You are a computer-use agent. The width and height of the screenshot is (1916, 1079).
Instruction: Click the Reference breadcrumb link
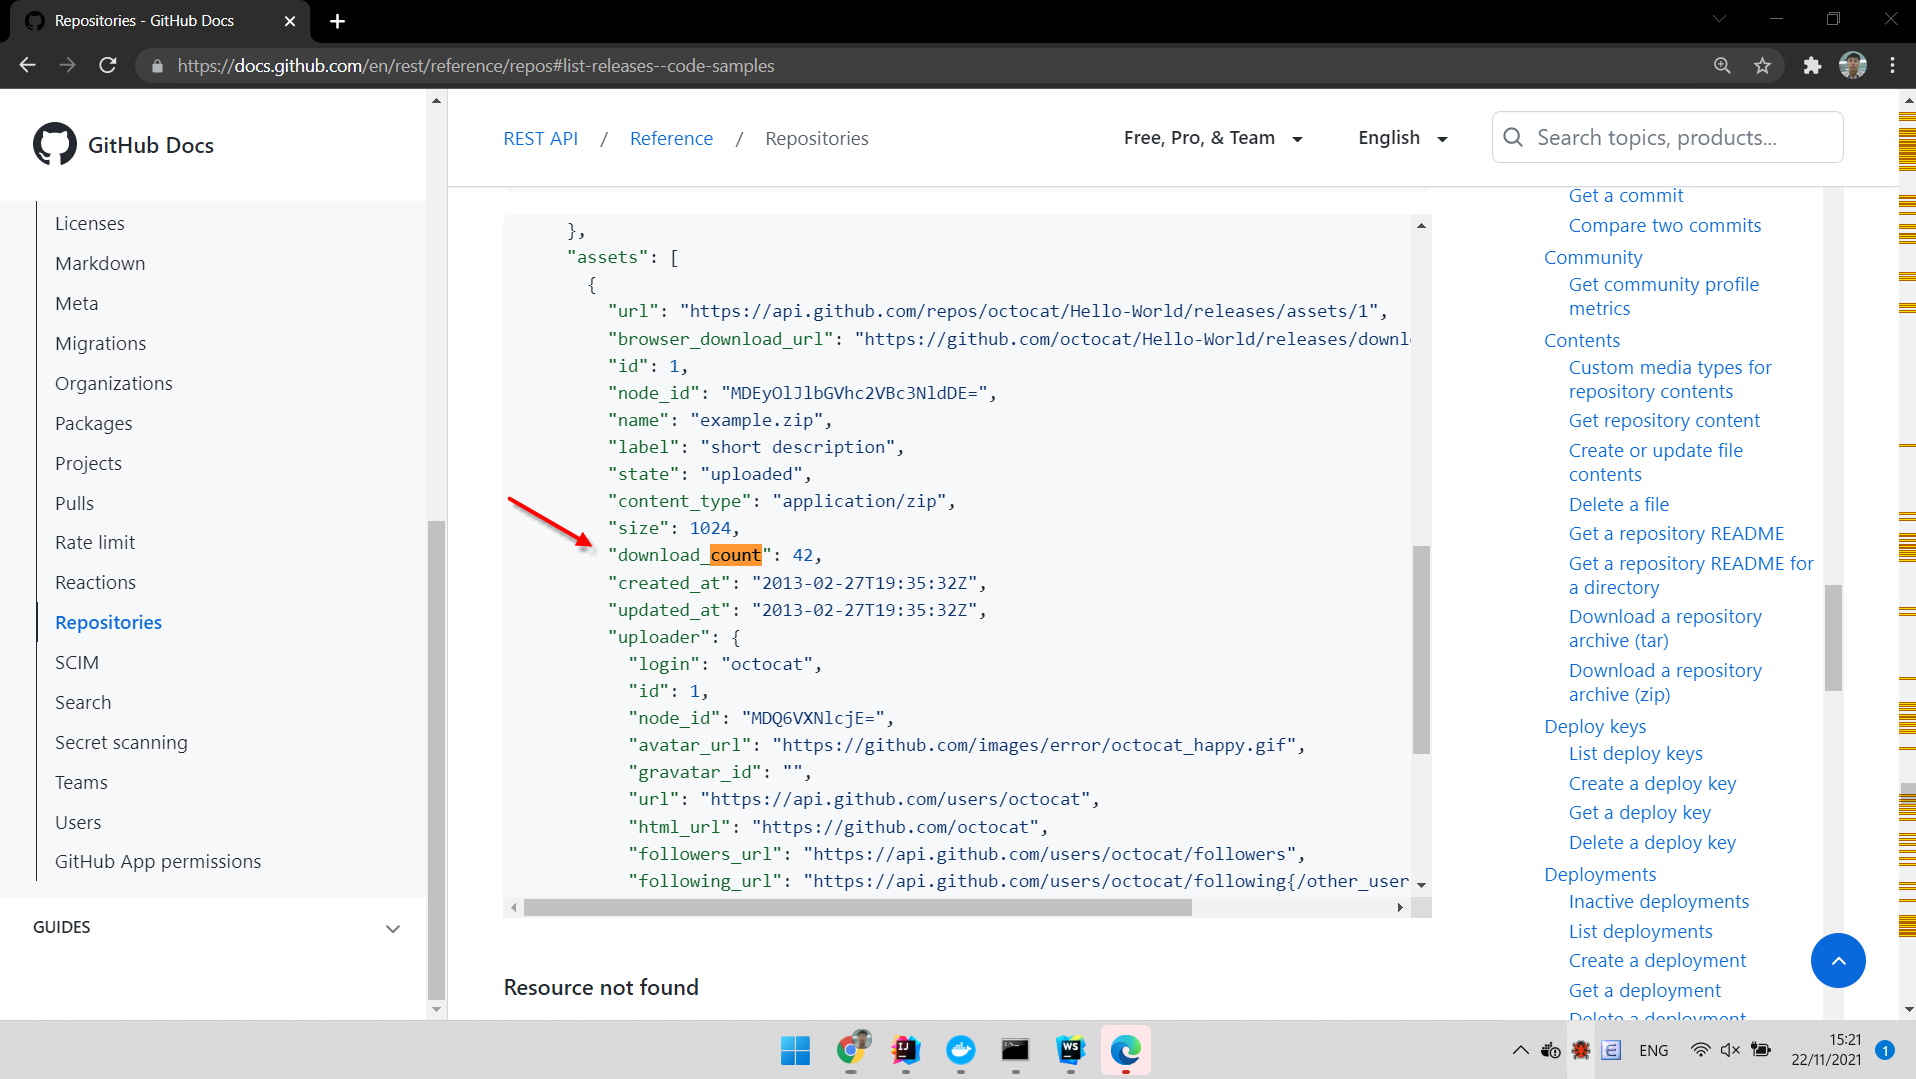click(671, 138)
